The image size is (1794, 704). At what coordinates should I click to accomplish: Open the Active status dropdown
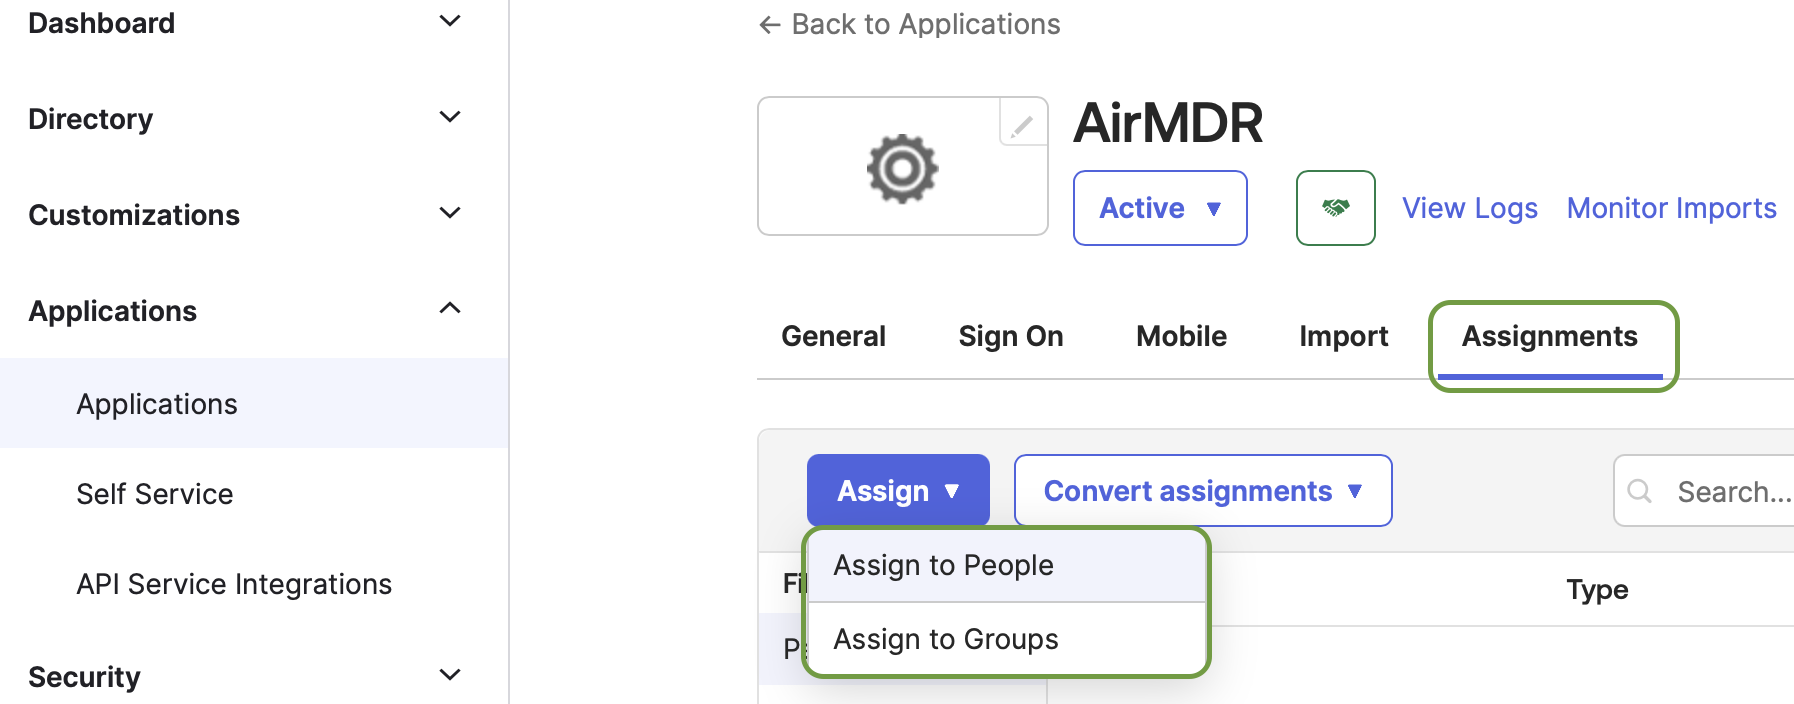(1160, 208)
